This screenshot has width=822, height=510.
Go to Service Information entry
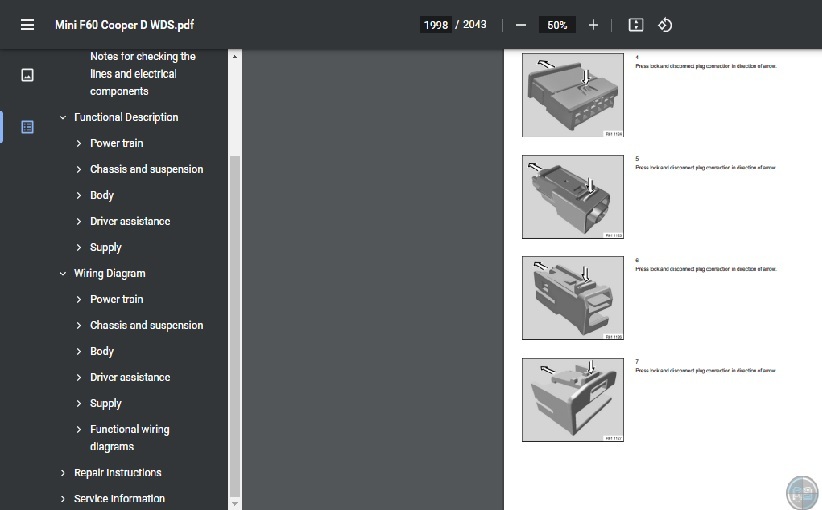119,498
